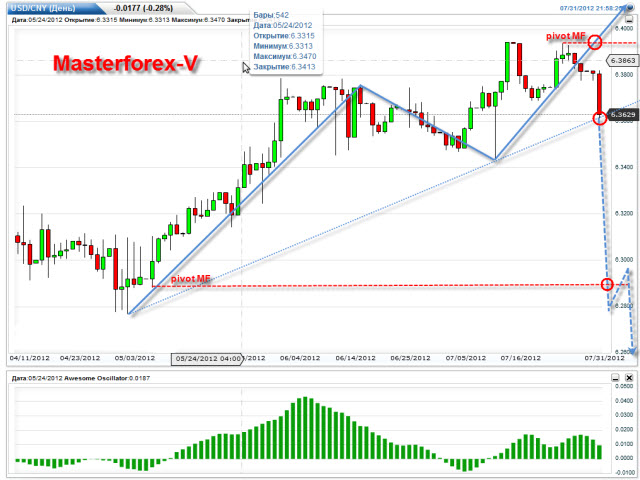Click the blue status ball icon

click(629, 8)
